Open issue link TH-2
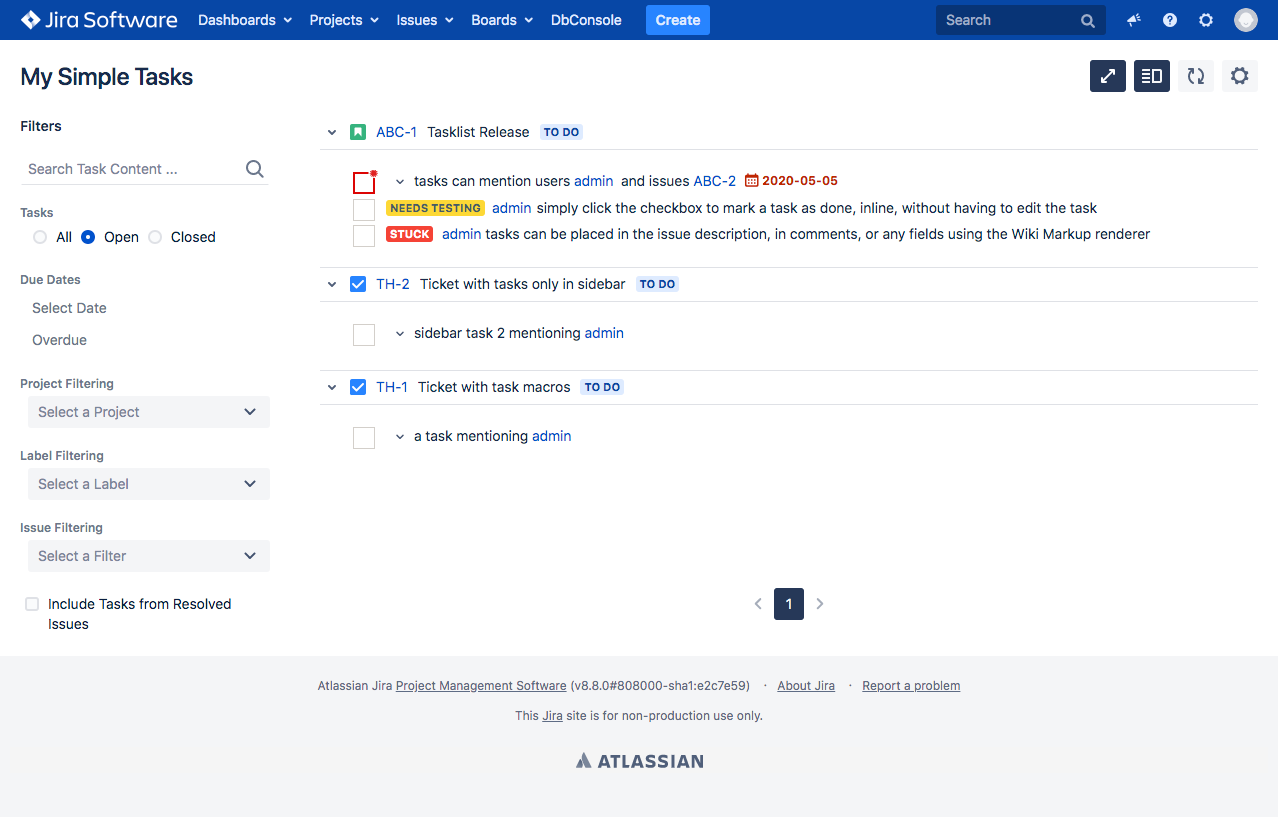The width and height of the screenshot is (1278, 817). (x=393, y=284)
